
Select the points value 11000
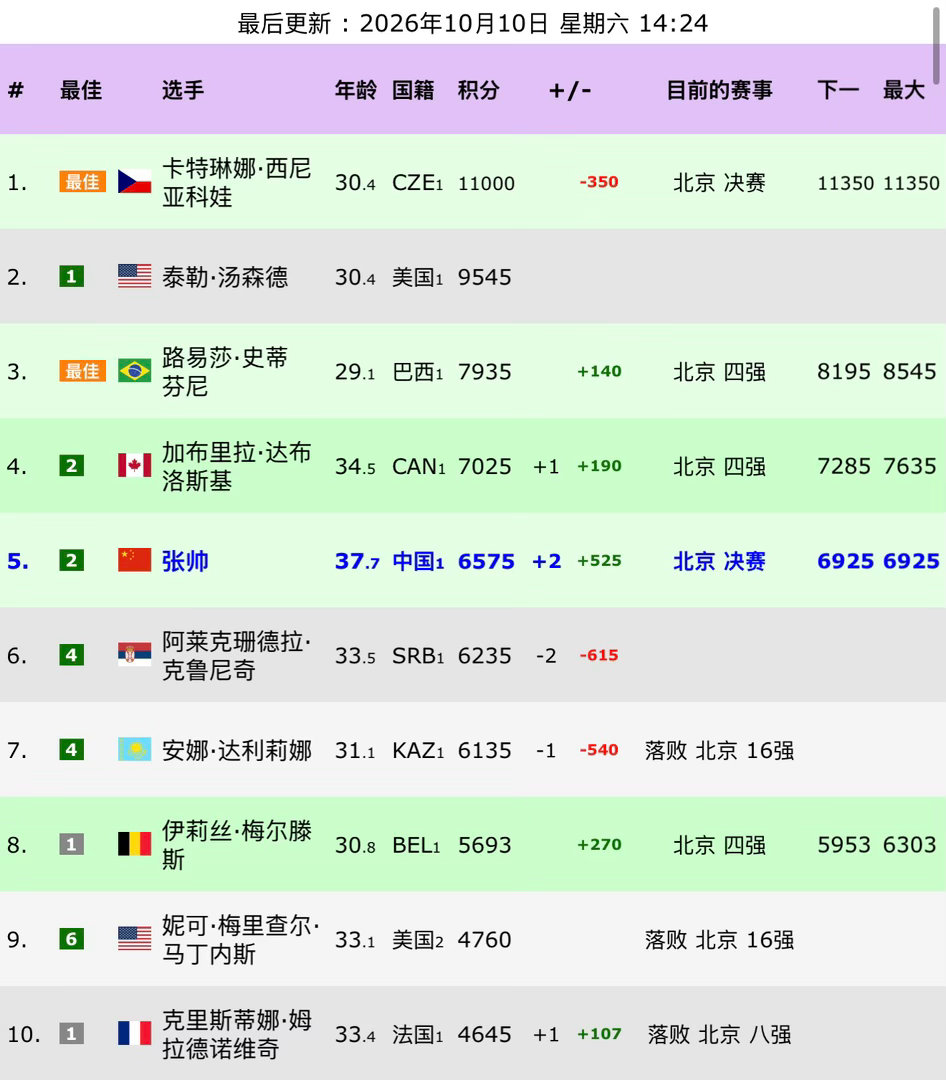point(486,183)
